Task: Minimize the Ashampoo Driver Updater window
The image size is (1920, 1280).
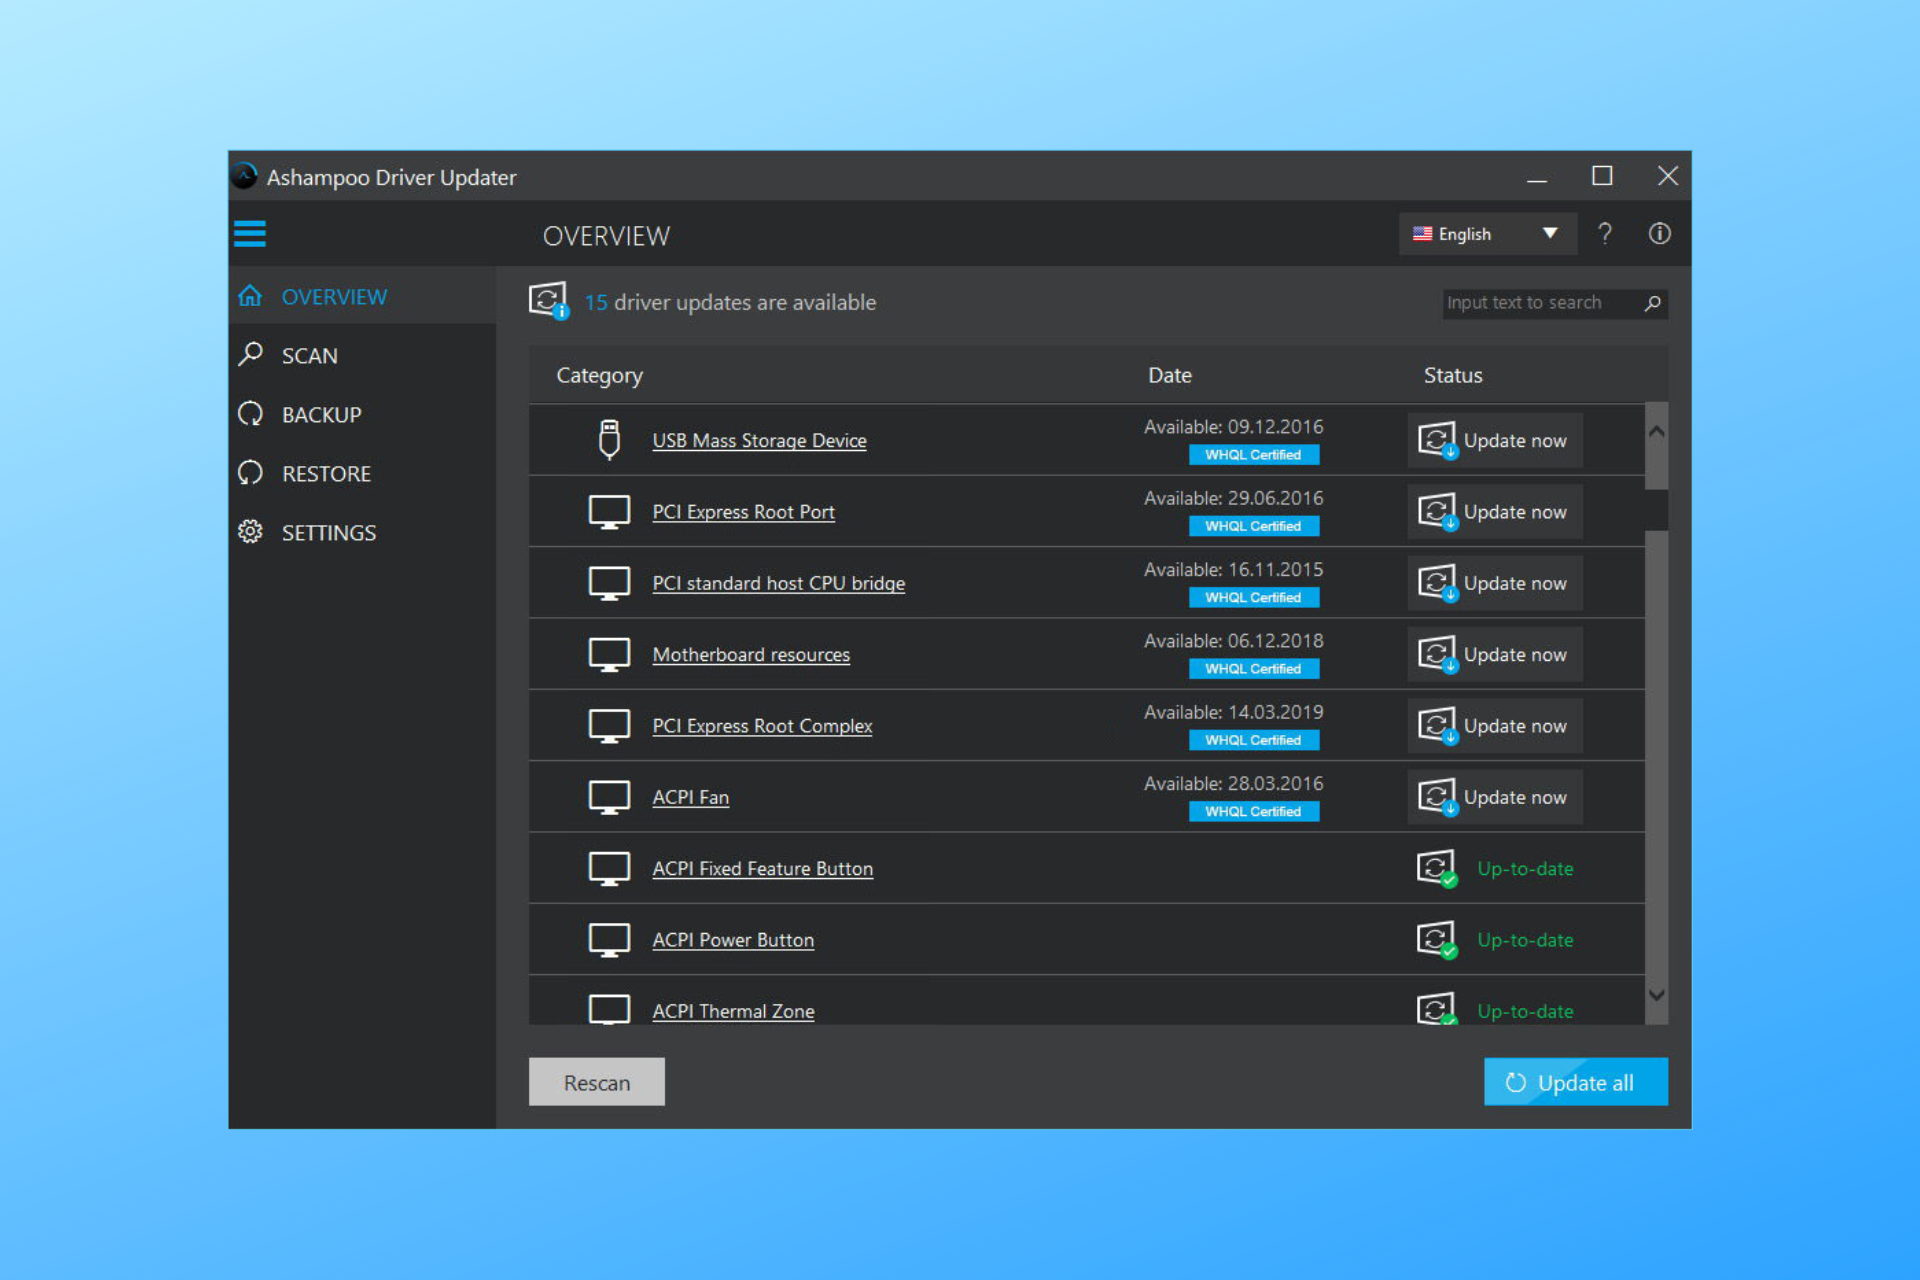Action: coord(1537,177)
